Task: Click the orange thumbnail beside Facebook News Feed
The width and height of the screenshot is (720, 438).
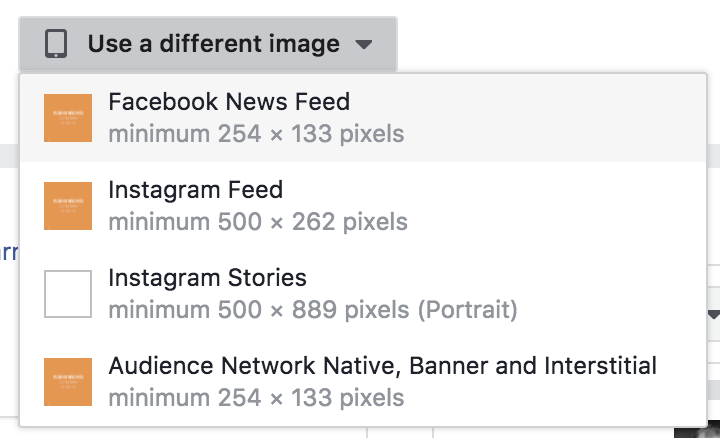Action: click(x=68, y=118)
